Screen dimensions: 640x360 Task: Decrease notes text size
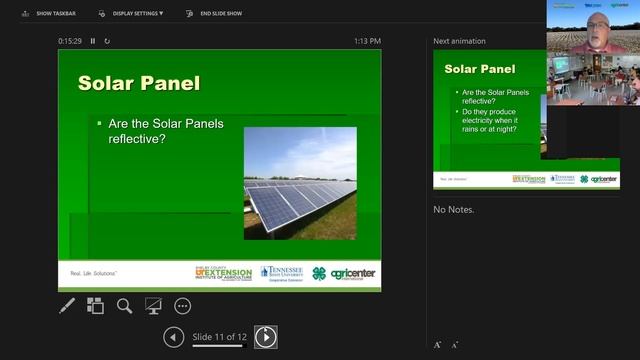point(455,345)
